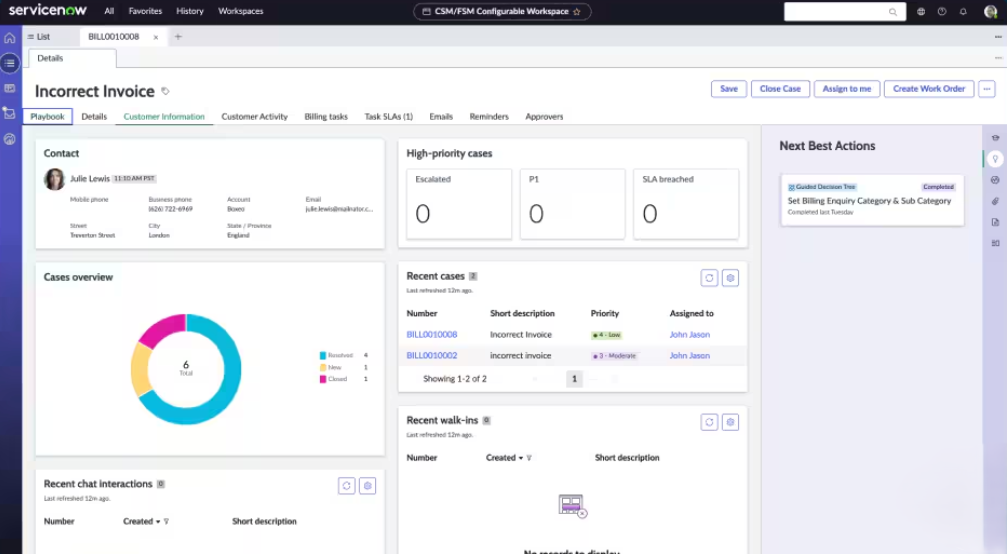Viewport: 1007px width, 554px height.
Task: Open the More actions ellipsis beside Create Work Order
Action: (987, 89)
